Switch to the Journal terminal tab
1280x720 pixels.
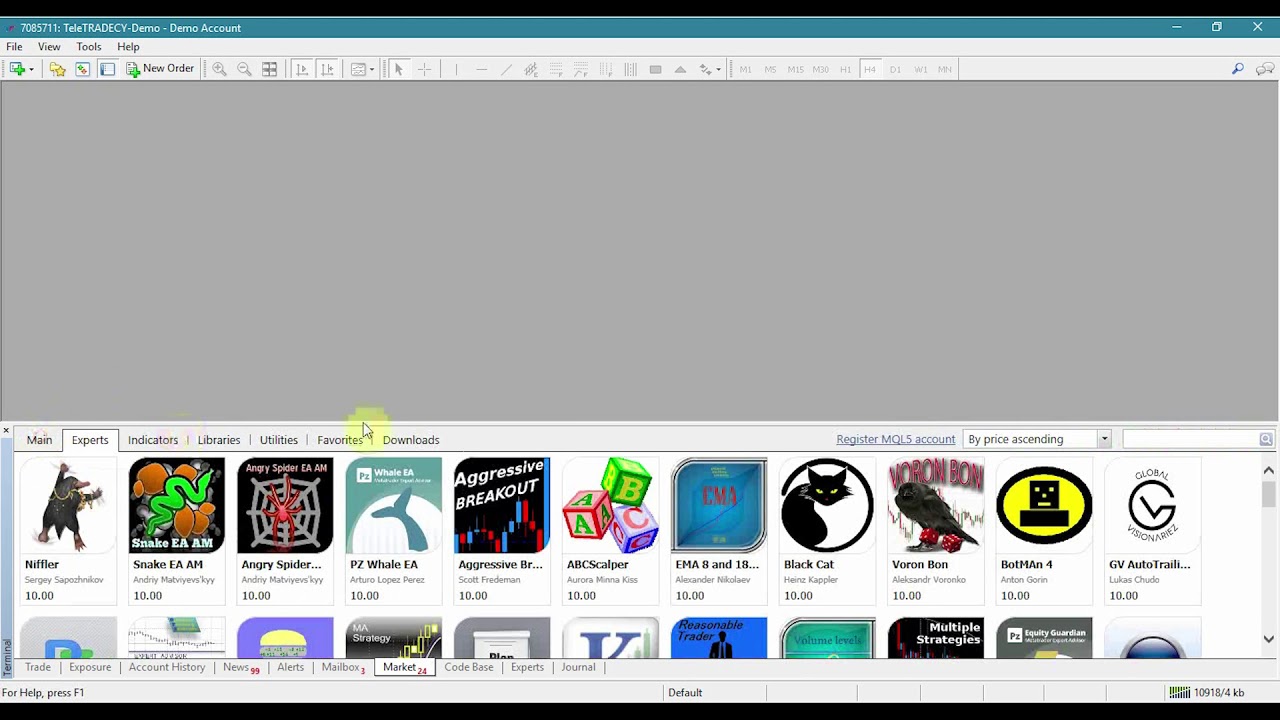tap(578, 667)
